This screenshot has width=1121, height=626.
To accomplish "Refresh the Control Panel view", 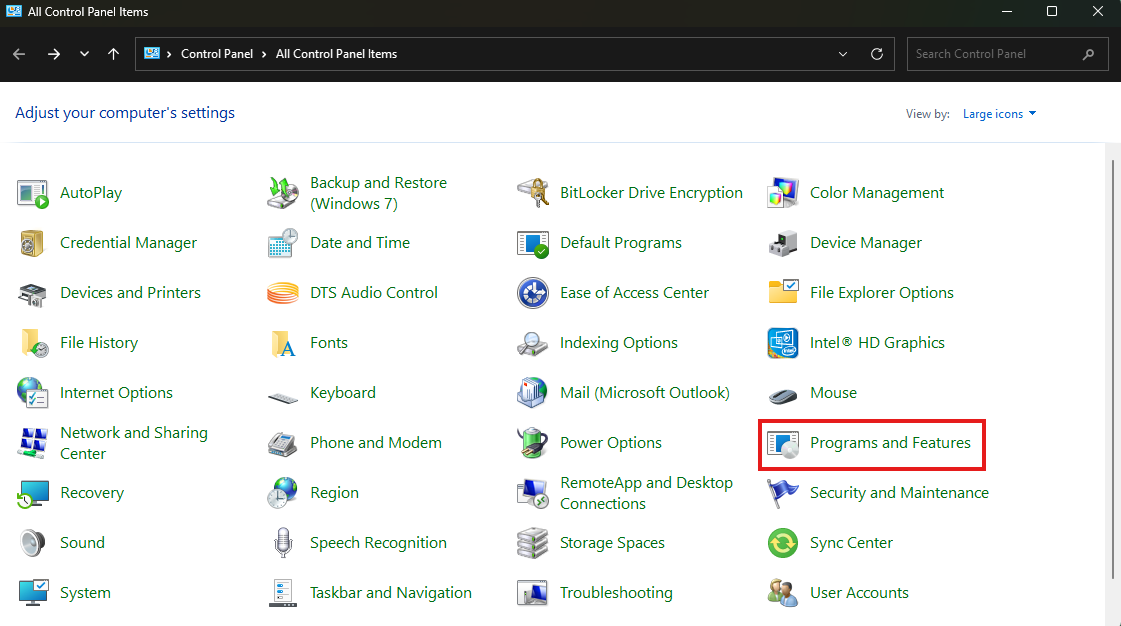I will 876,54.
